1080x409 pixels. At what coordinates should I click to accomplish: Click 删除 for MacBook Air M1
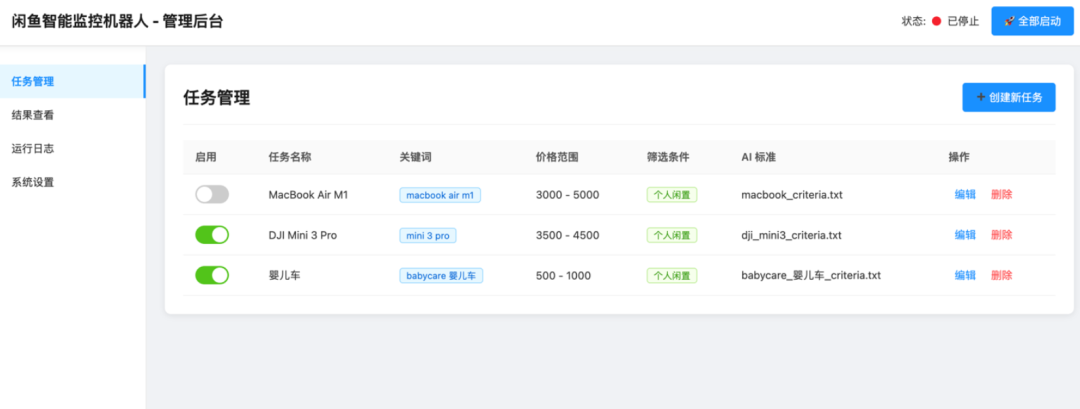click(1001, 195)
